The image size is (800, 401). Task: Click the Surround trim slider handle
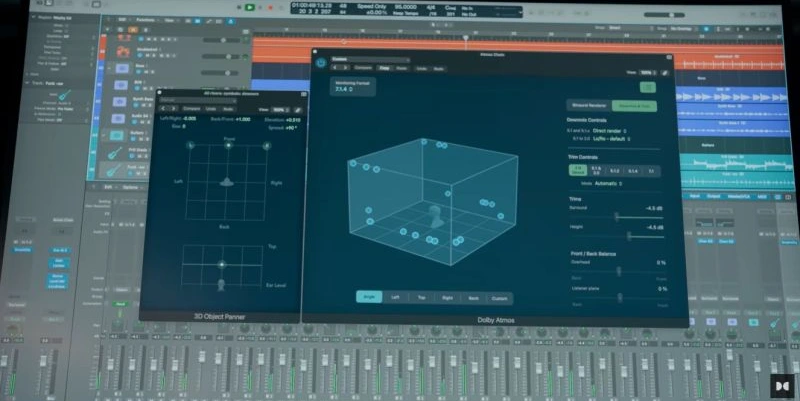click(617, 216)
